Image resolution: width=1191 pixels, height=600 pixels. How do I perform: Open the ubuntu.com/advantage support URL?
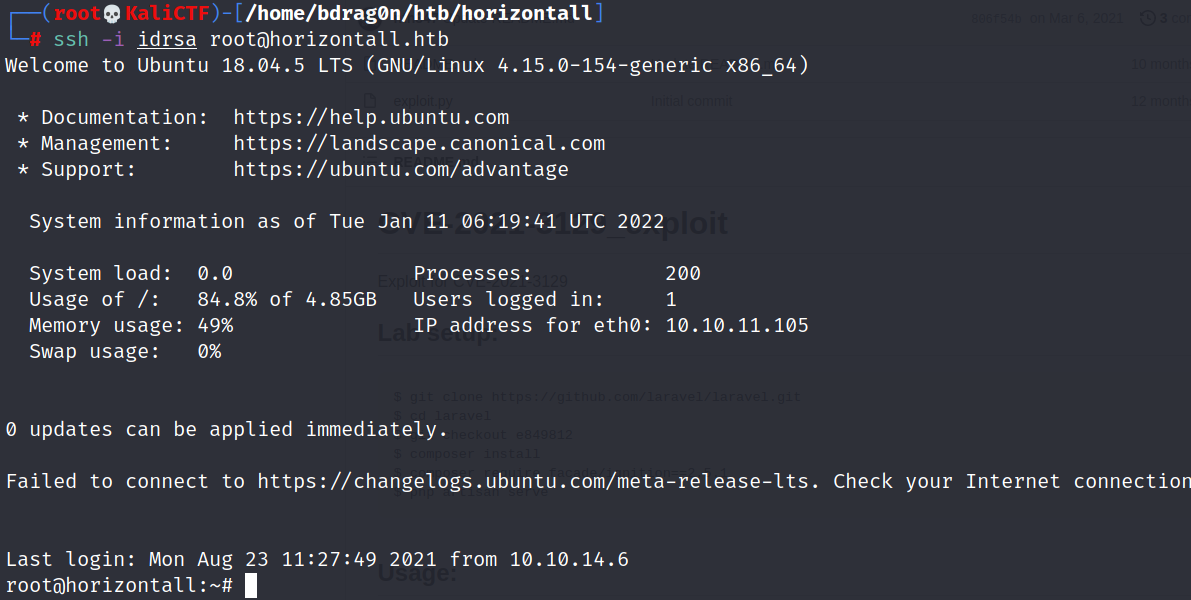point(401,169)
